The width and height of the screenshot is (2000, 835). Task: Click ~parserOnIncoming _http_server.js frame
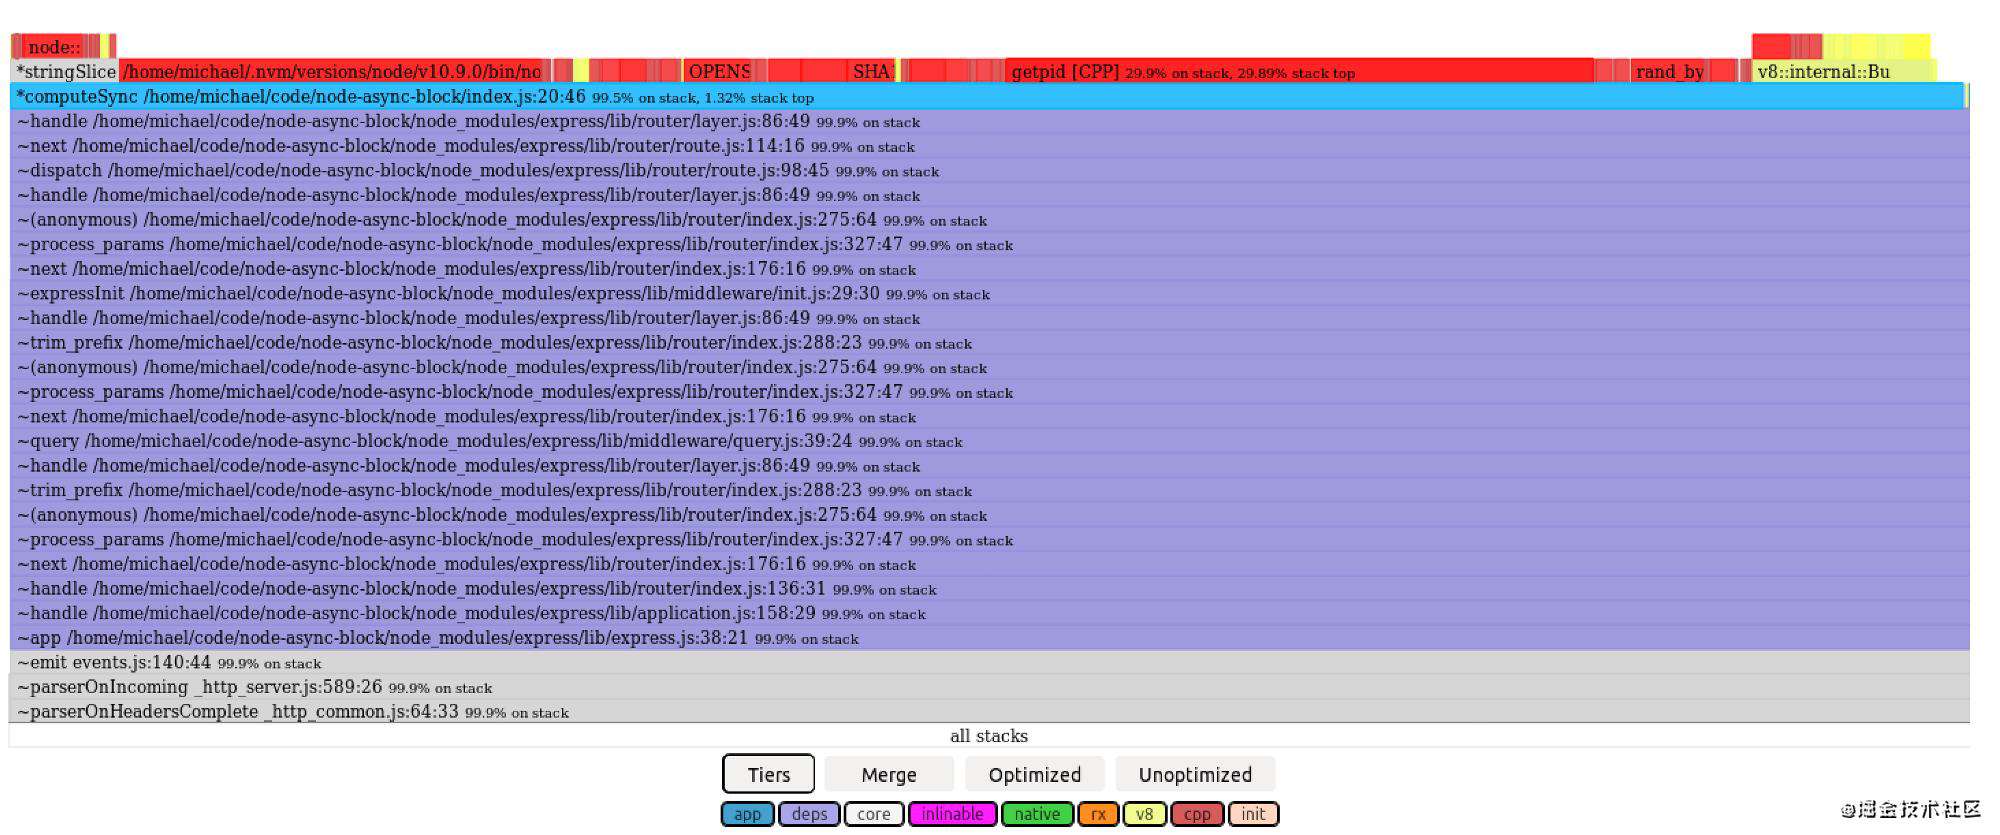click(x=990, y=687)
